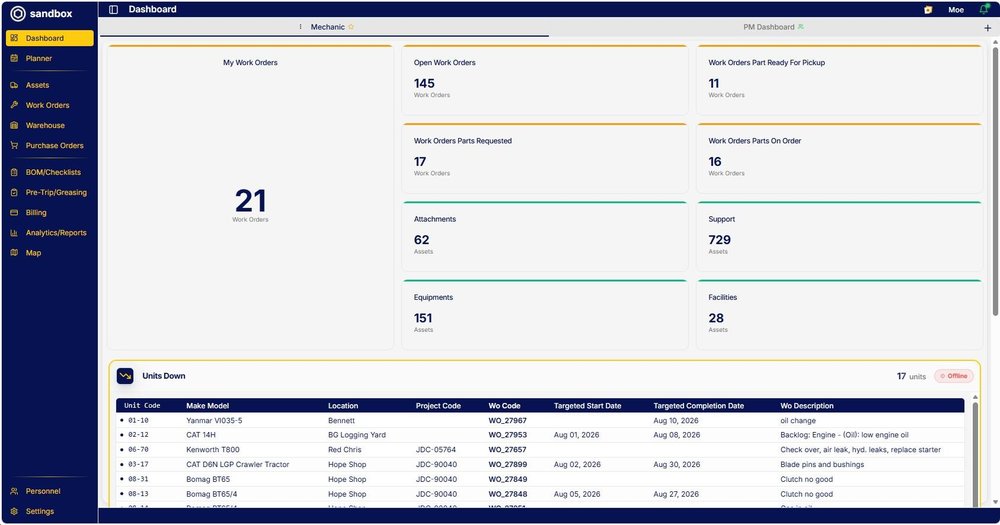
Task: Open Work Orders Part Ready For Pickup card
Action: tap(839, 80)
